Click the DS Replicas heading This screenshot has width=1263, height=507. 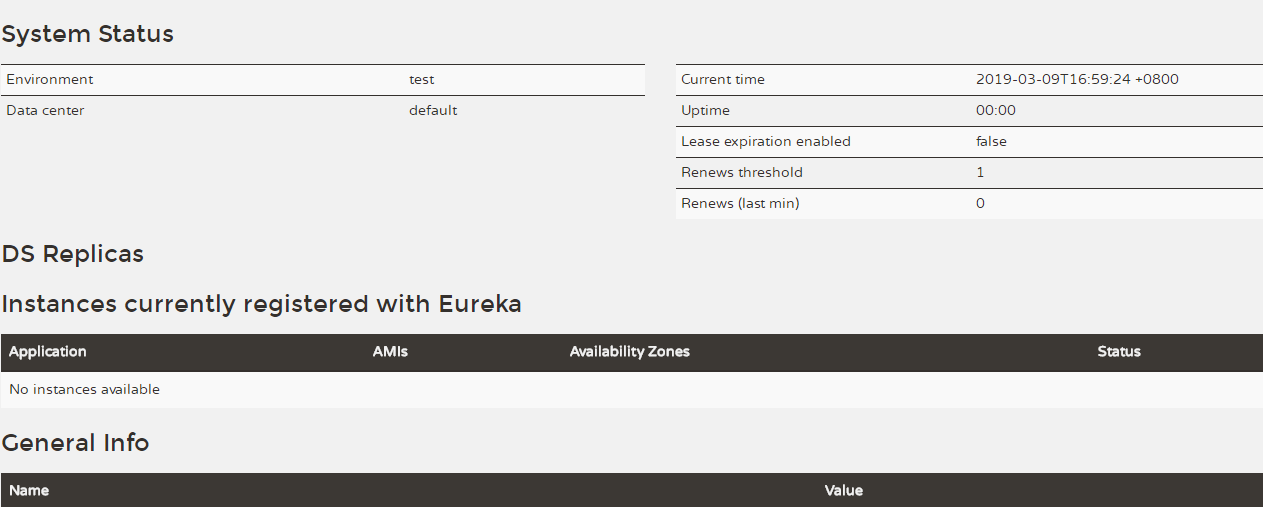pyautogui.click(x=73, y=254)
